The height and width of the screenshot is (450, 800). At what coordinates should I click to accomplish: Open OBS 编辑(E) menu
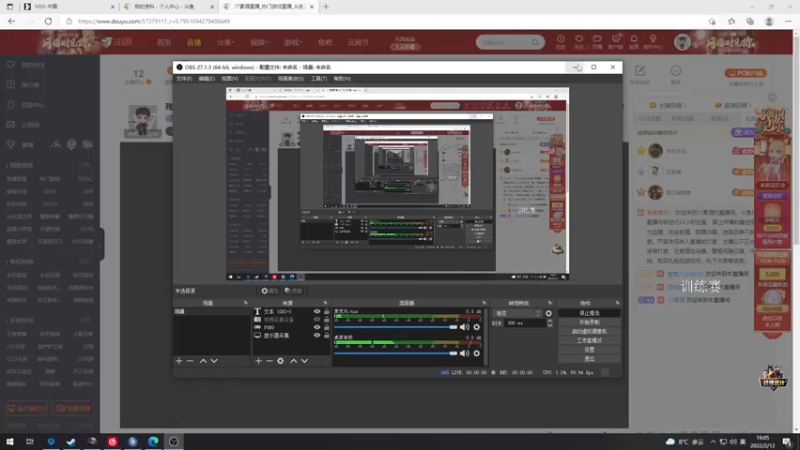click(207, 79)
